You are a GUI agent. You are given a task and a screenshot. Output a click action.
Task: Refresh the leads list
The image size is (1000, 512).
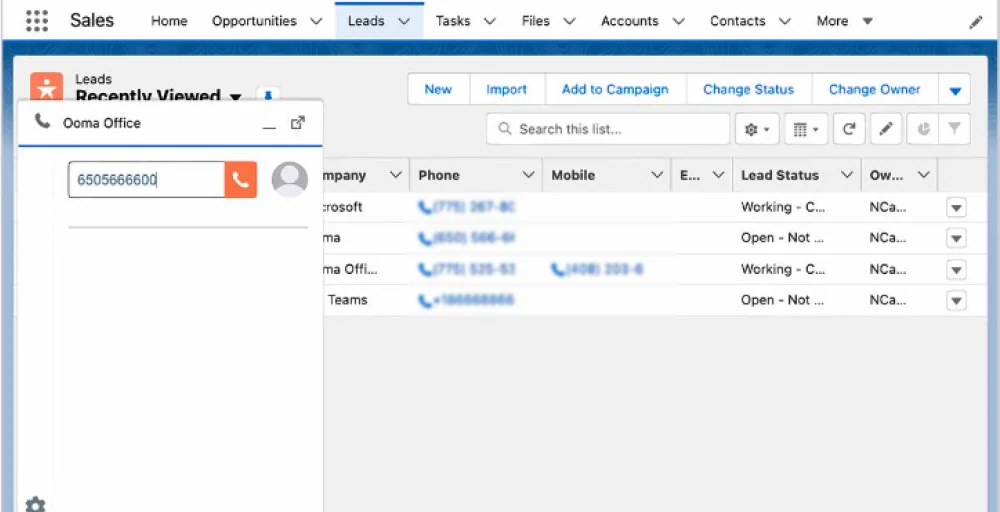849,129
